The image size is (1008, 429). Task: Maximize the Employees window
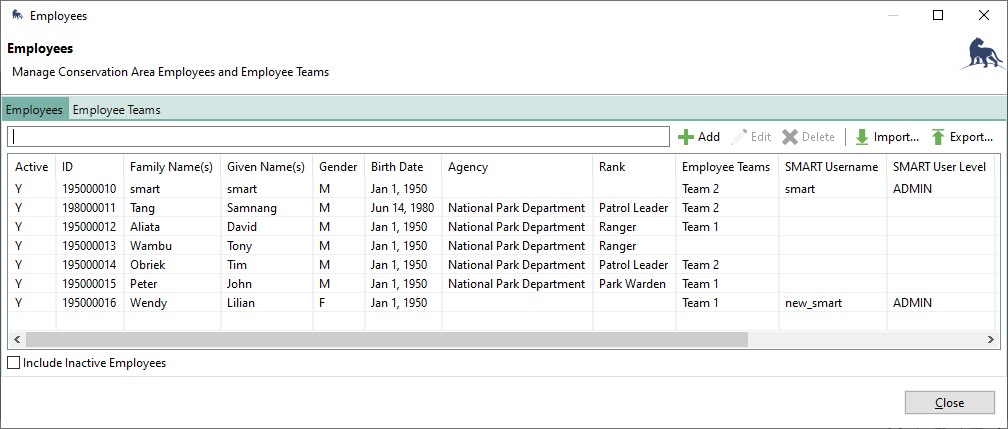(x=938, y=16)
